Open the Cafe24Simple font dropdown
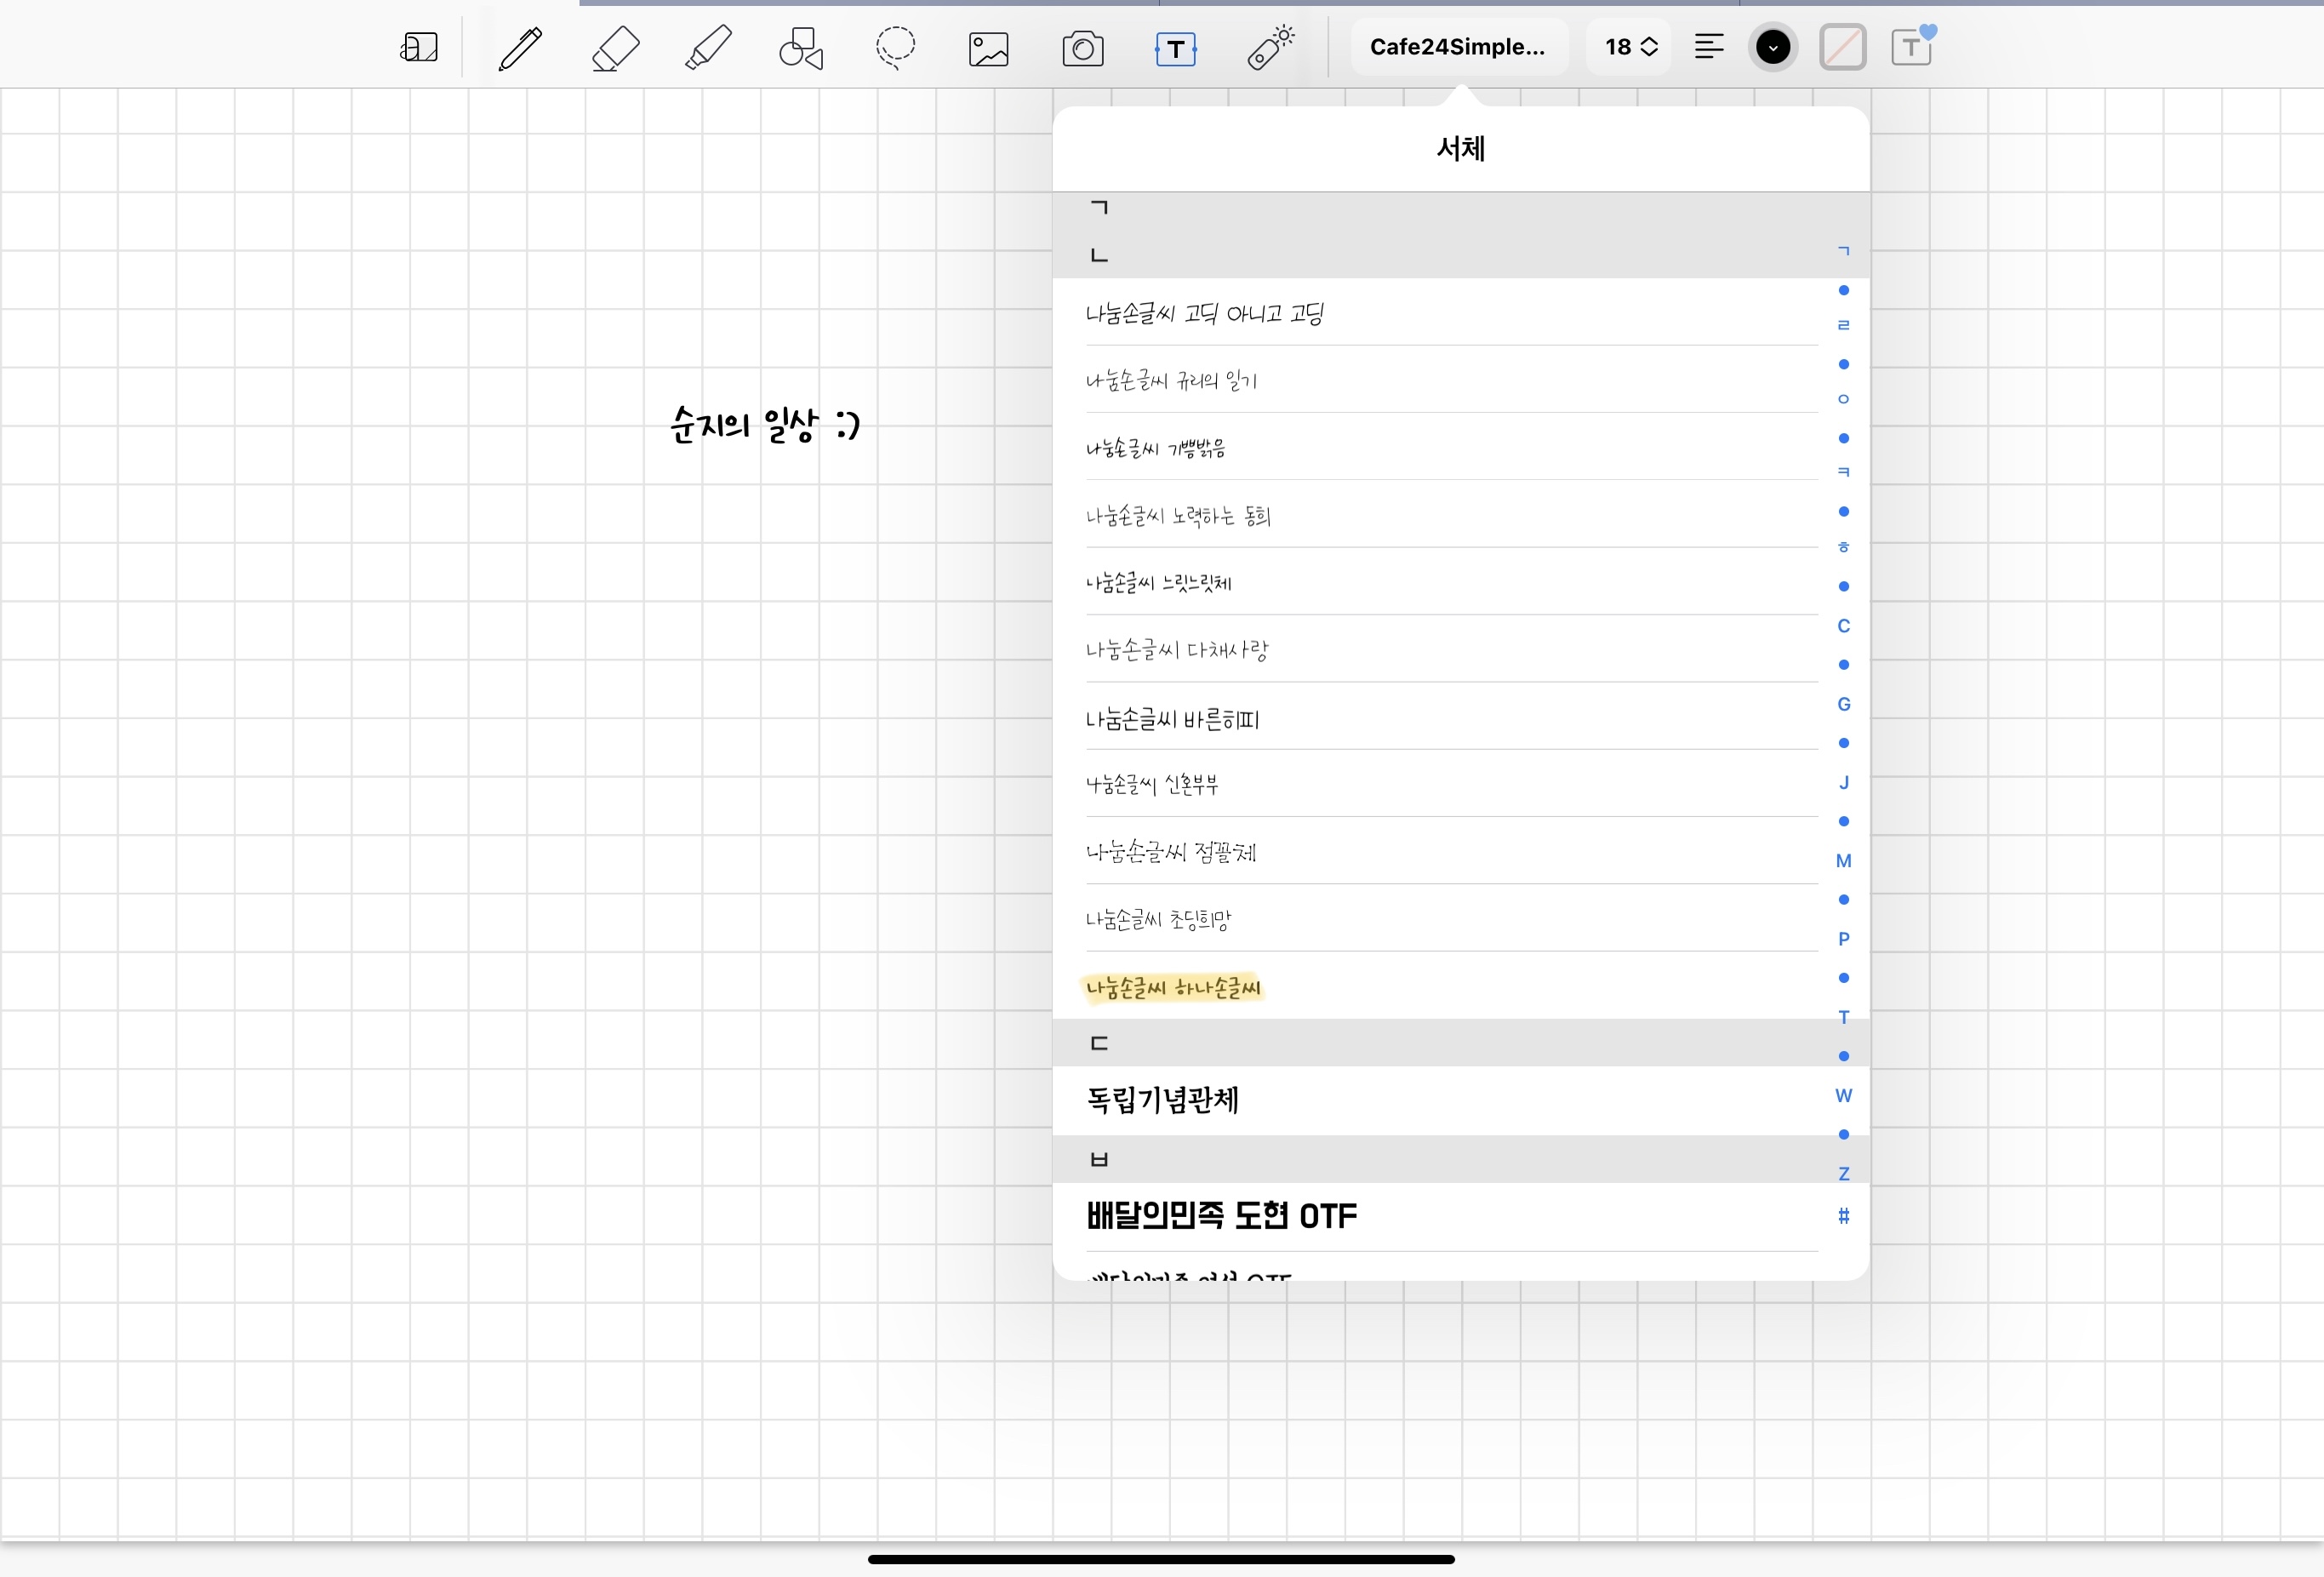The image size is (2324, 1577). [x=1457, y=47]
